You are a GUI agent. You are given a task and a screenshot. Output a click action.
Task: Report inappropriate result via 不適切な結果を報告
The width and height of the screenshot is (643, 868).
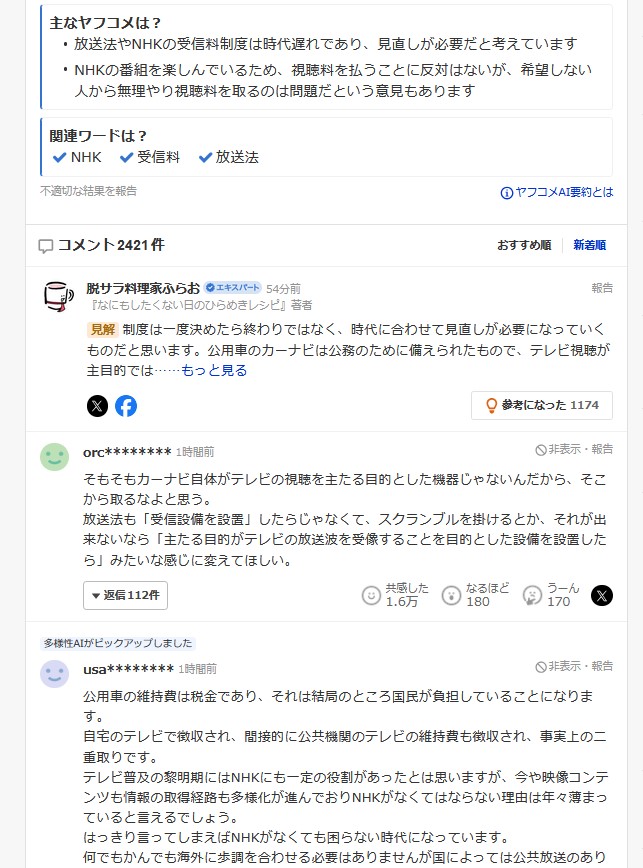coord(89,191)
